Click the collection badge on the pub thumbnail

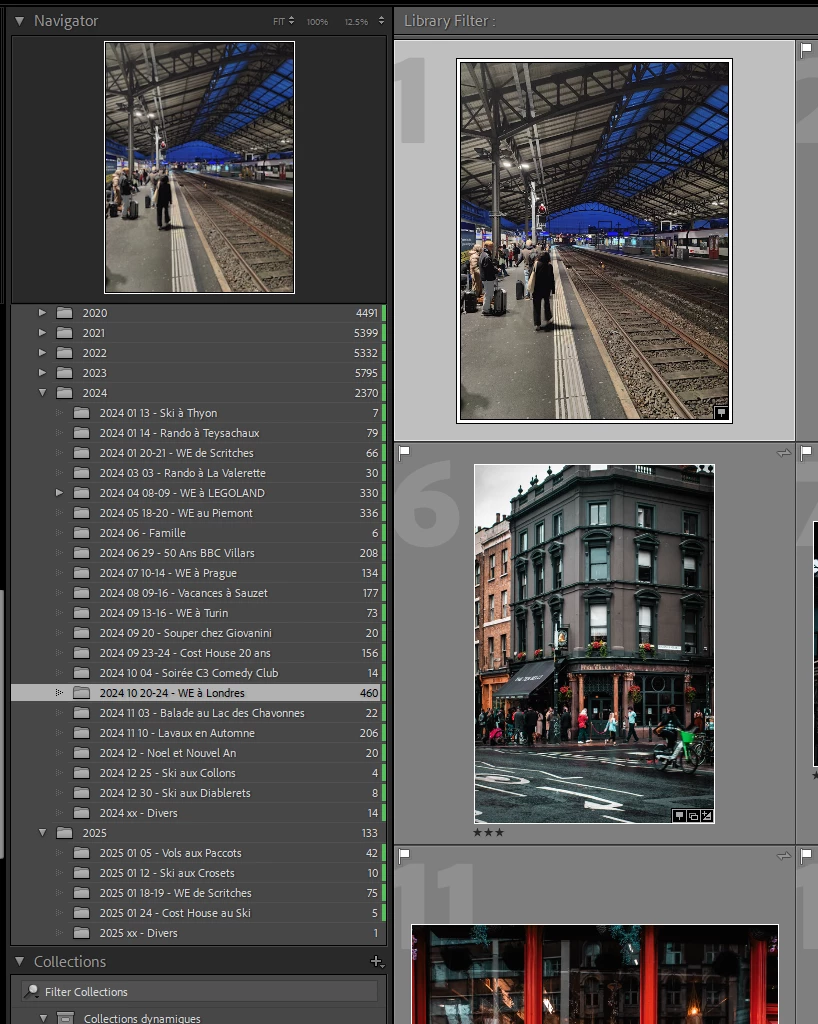tap(693, 816)
